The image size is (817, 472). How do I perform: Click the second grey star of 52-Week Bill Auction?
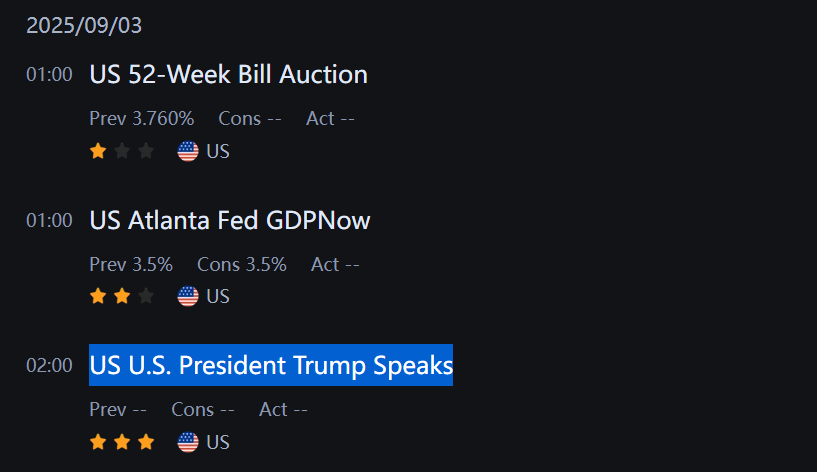click(122, 151)
